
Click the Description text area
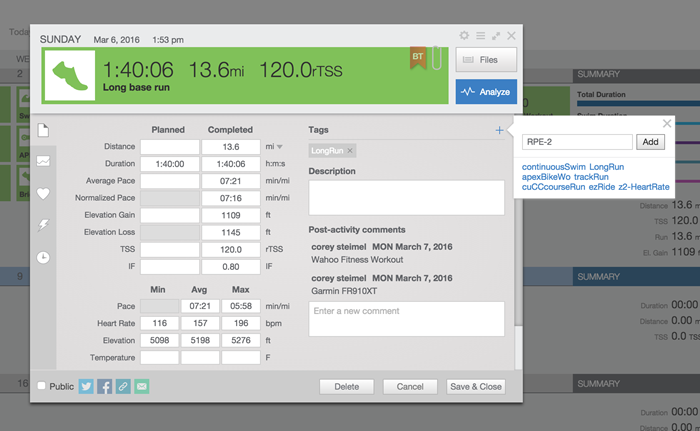[406, 197]
